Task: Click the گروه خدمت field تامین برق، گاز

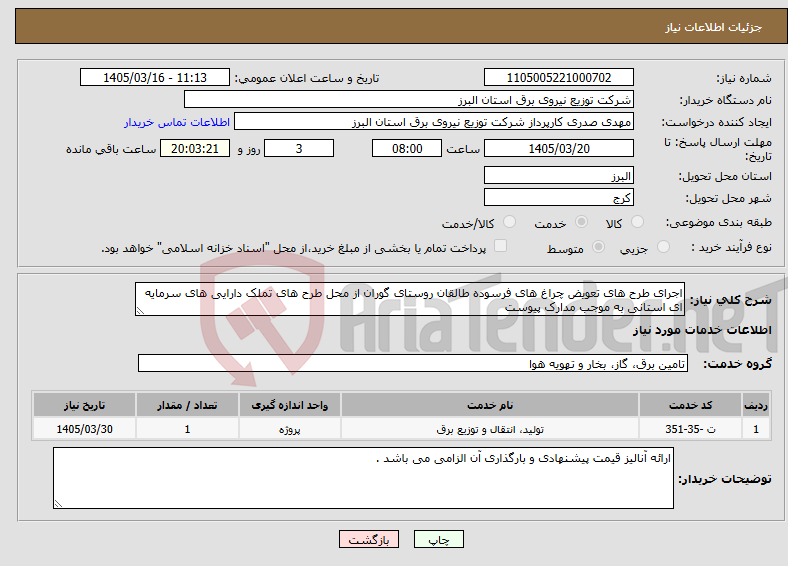Action: pos(413,363)
